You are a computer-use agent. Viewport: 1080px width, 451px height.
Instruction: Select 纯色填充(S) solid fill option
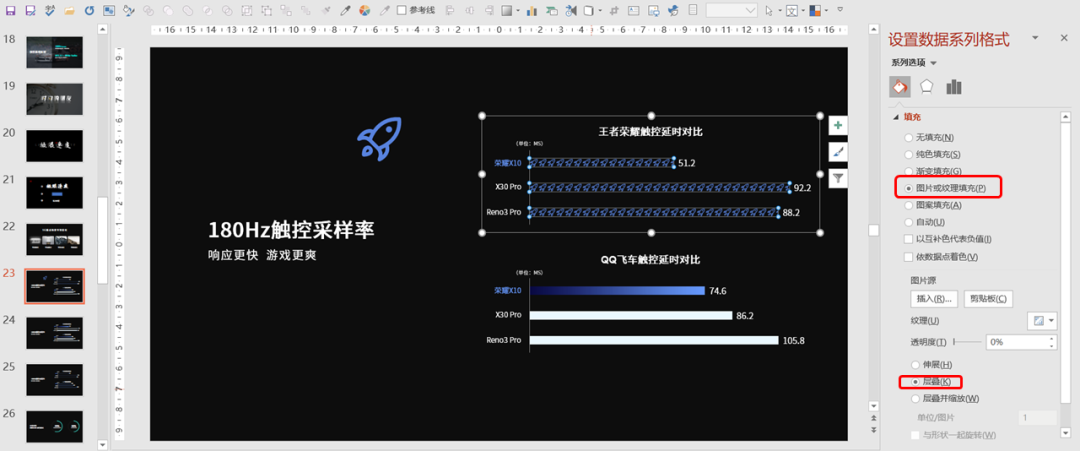[932, 154]
